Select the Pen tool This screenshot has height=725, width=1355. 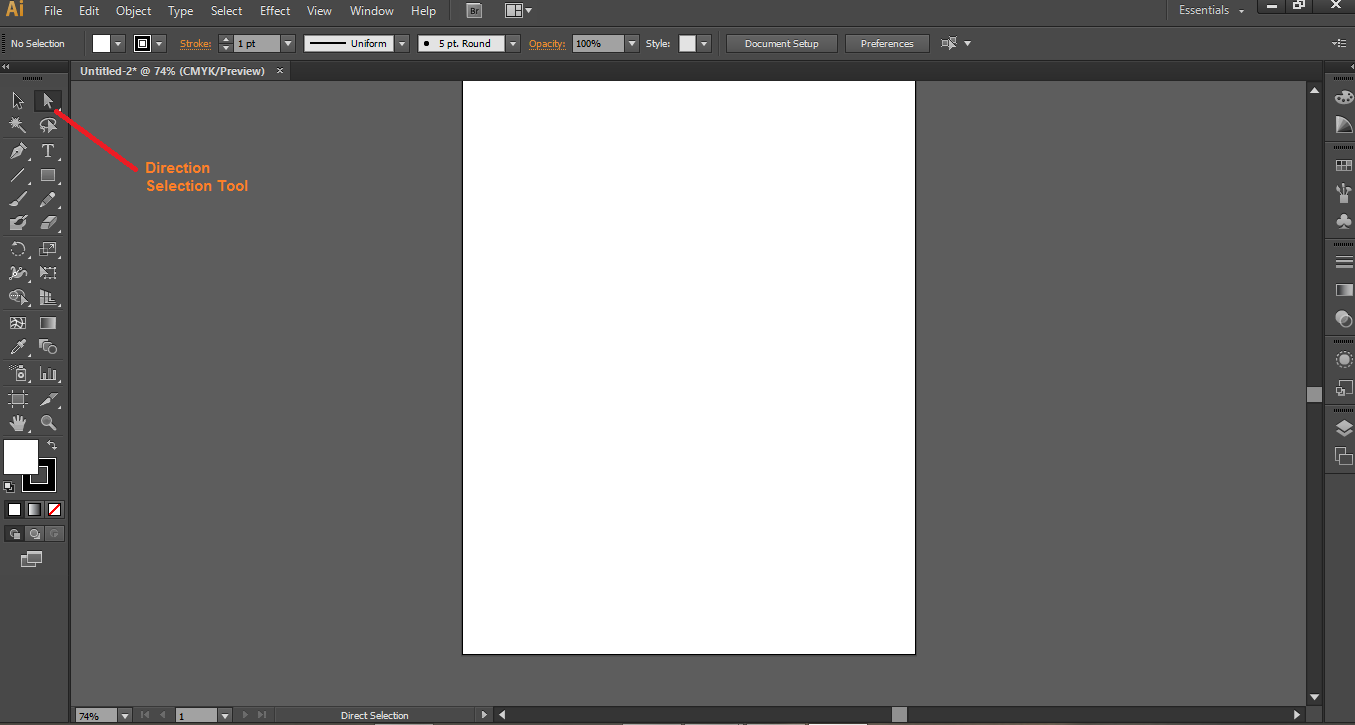click(18, 151)
